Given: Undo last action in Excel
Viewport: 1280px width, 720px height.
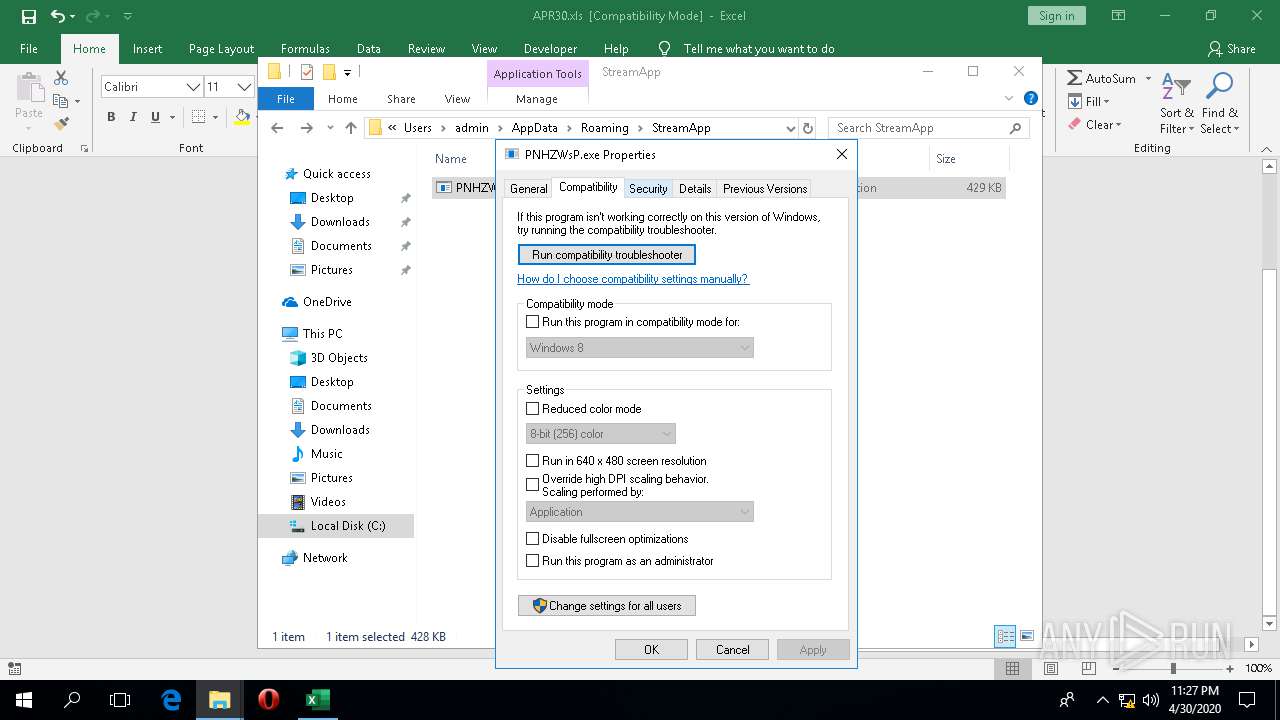Looking at the screenshot, I should pyautogui.click(x=58, y=16).
